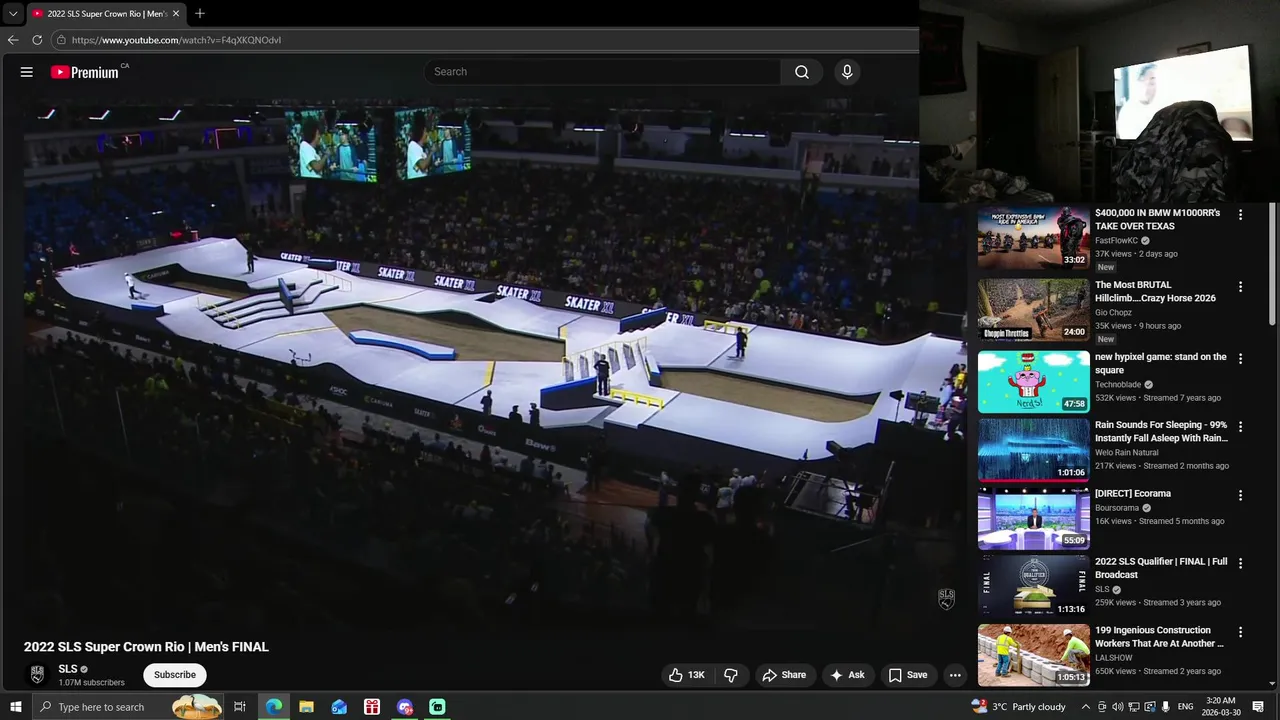Viewport: 1280px width, 720px height.
Task: Close the SLS Super Crown tab
Action: 176,14
